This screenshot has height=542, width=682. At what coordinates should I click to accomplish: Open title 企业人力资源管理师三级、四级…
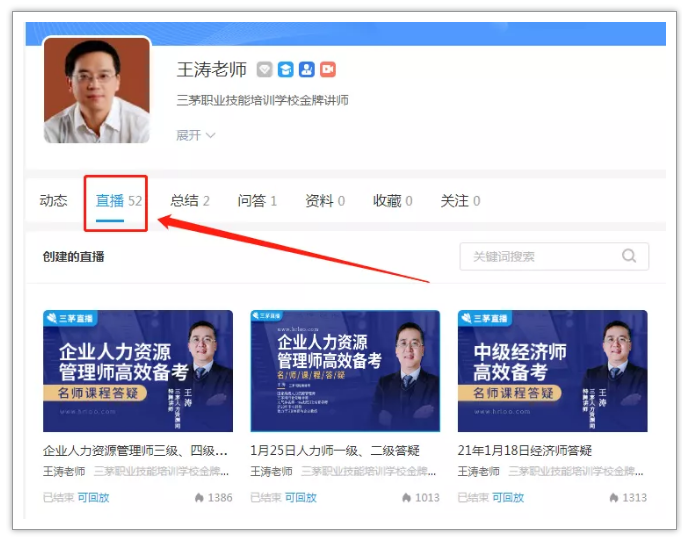135,451
